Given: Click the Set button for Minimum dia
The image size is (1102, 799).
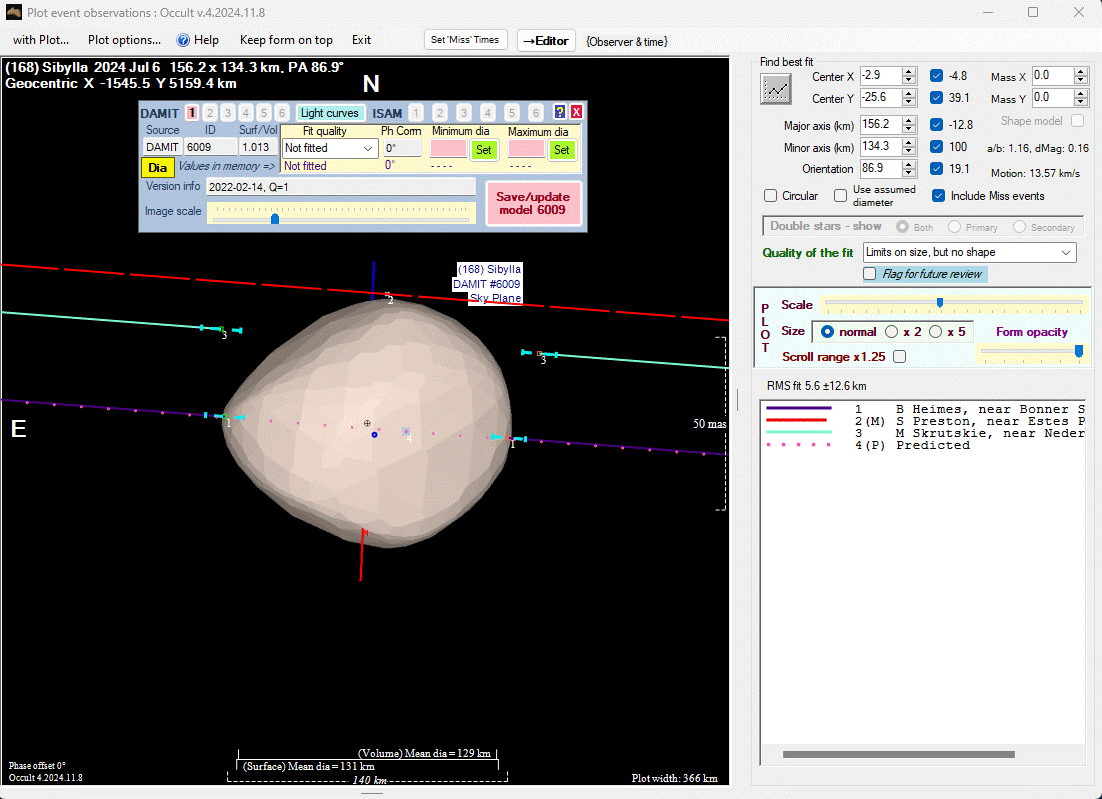Looking at the screenshot, I should (483, 149).
